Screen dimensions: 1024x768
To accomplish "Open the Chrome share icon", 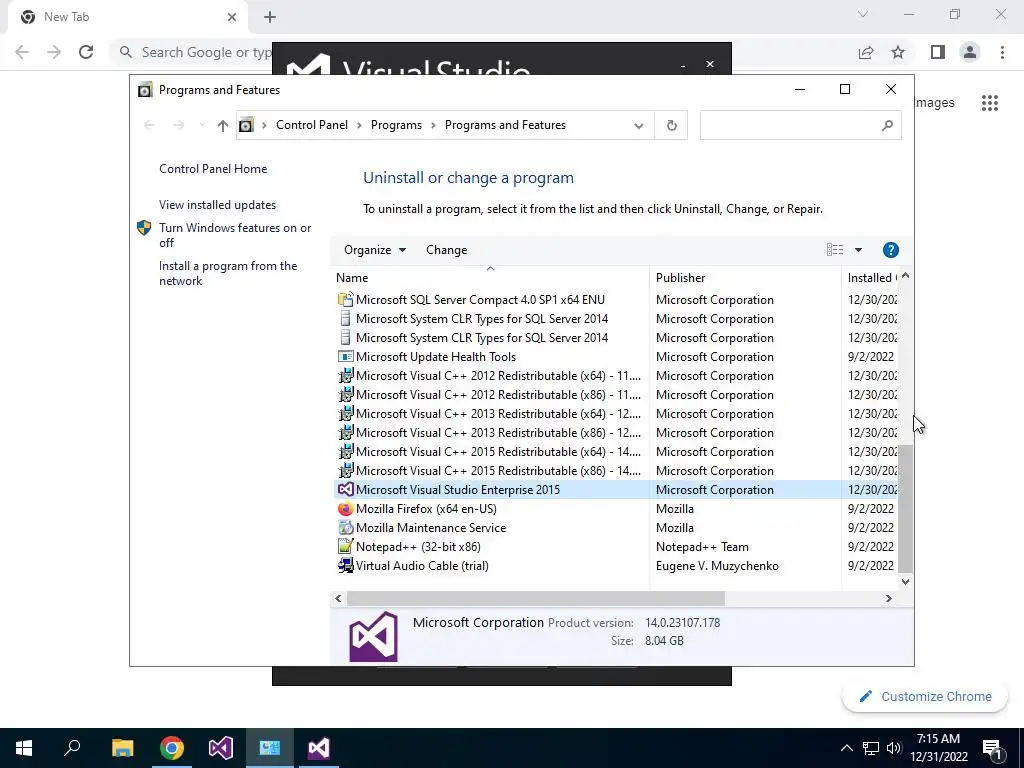I will pyautogui.click(x=866, y=52).
